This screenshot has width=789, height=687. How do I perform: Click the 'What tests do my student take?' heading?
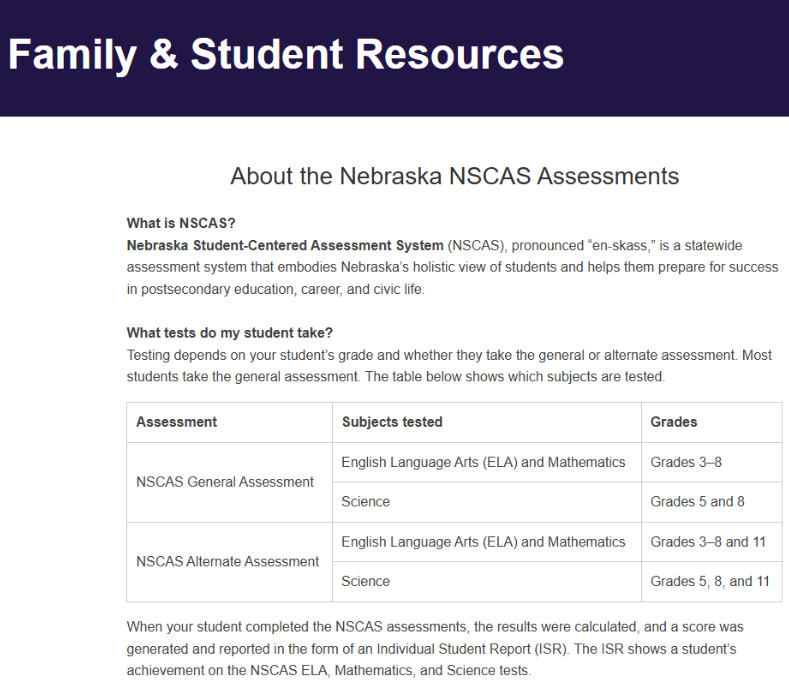pos(230,333)
